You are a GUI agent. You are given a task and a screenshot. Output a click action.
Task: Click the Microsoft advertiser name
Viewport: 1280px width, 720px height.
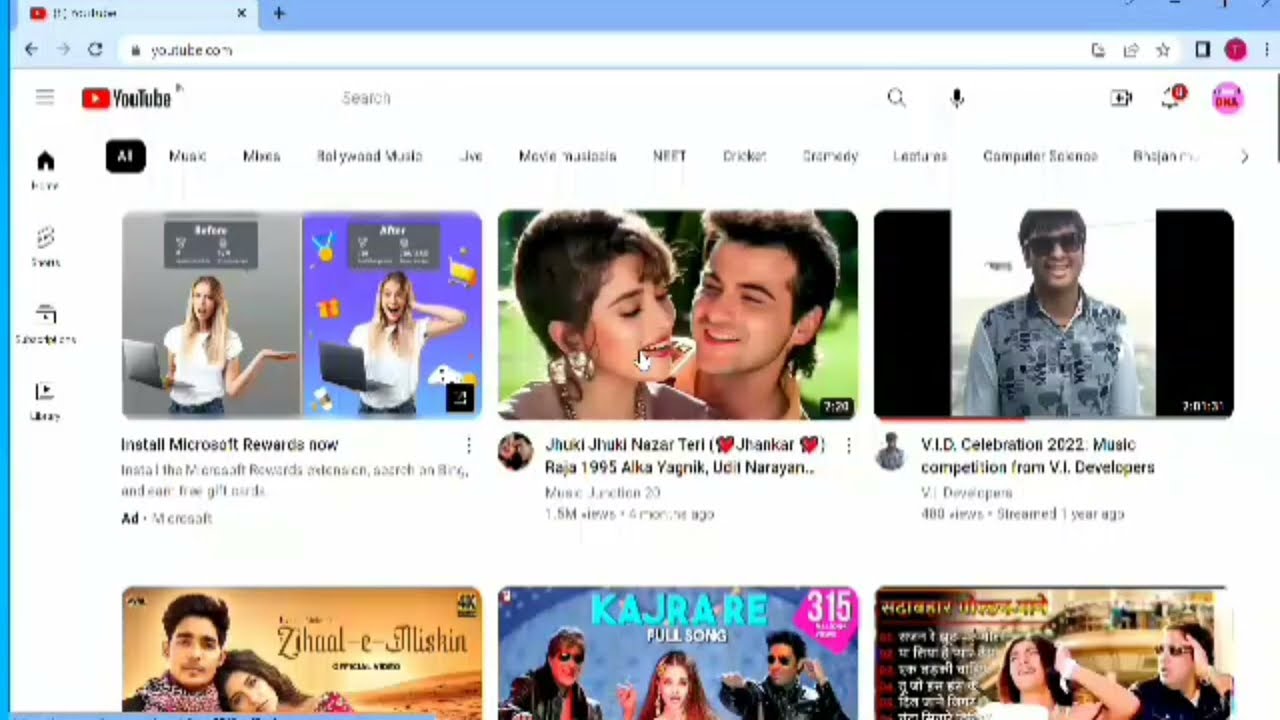tap(182, 518)
